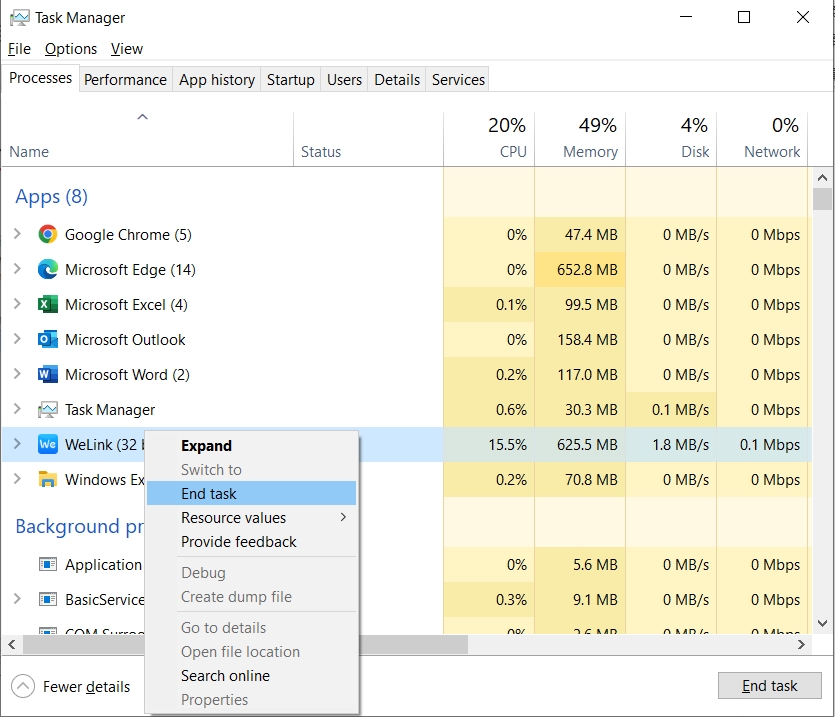Click the 652.8 MB memory value
This screenshot has height=717, width=835.
pyautogui.click(x=587, y=270)
